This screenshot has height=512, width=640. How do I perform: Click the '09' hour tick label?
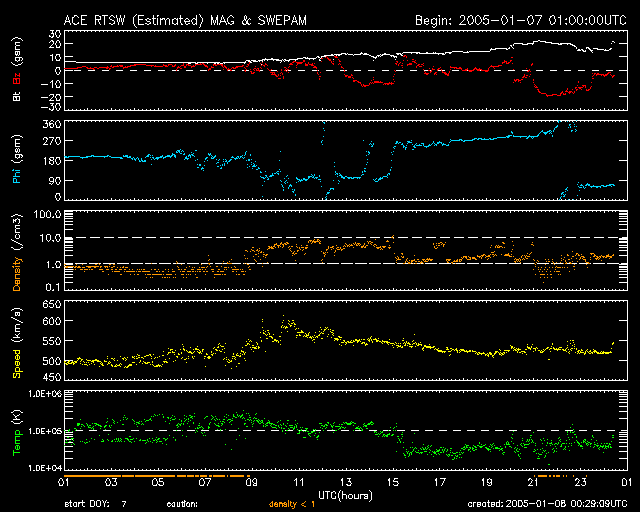pyautogui.click(x=251, y=483)
